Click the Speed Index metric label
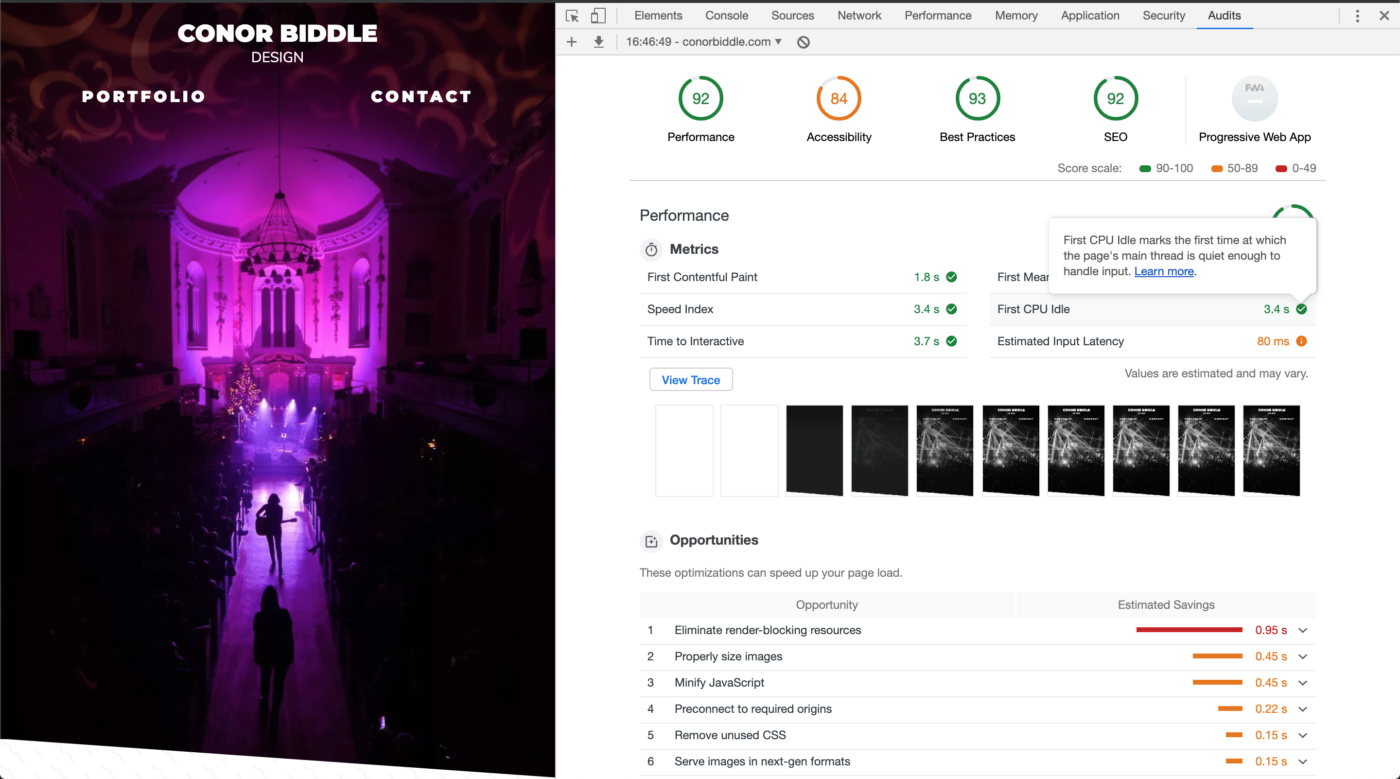The height and width of the screenshot is (779, 1400). pyautogui.click(x=680, y=309)
